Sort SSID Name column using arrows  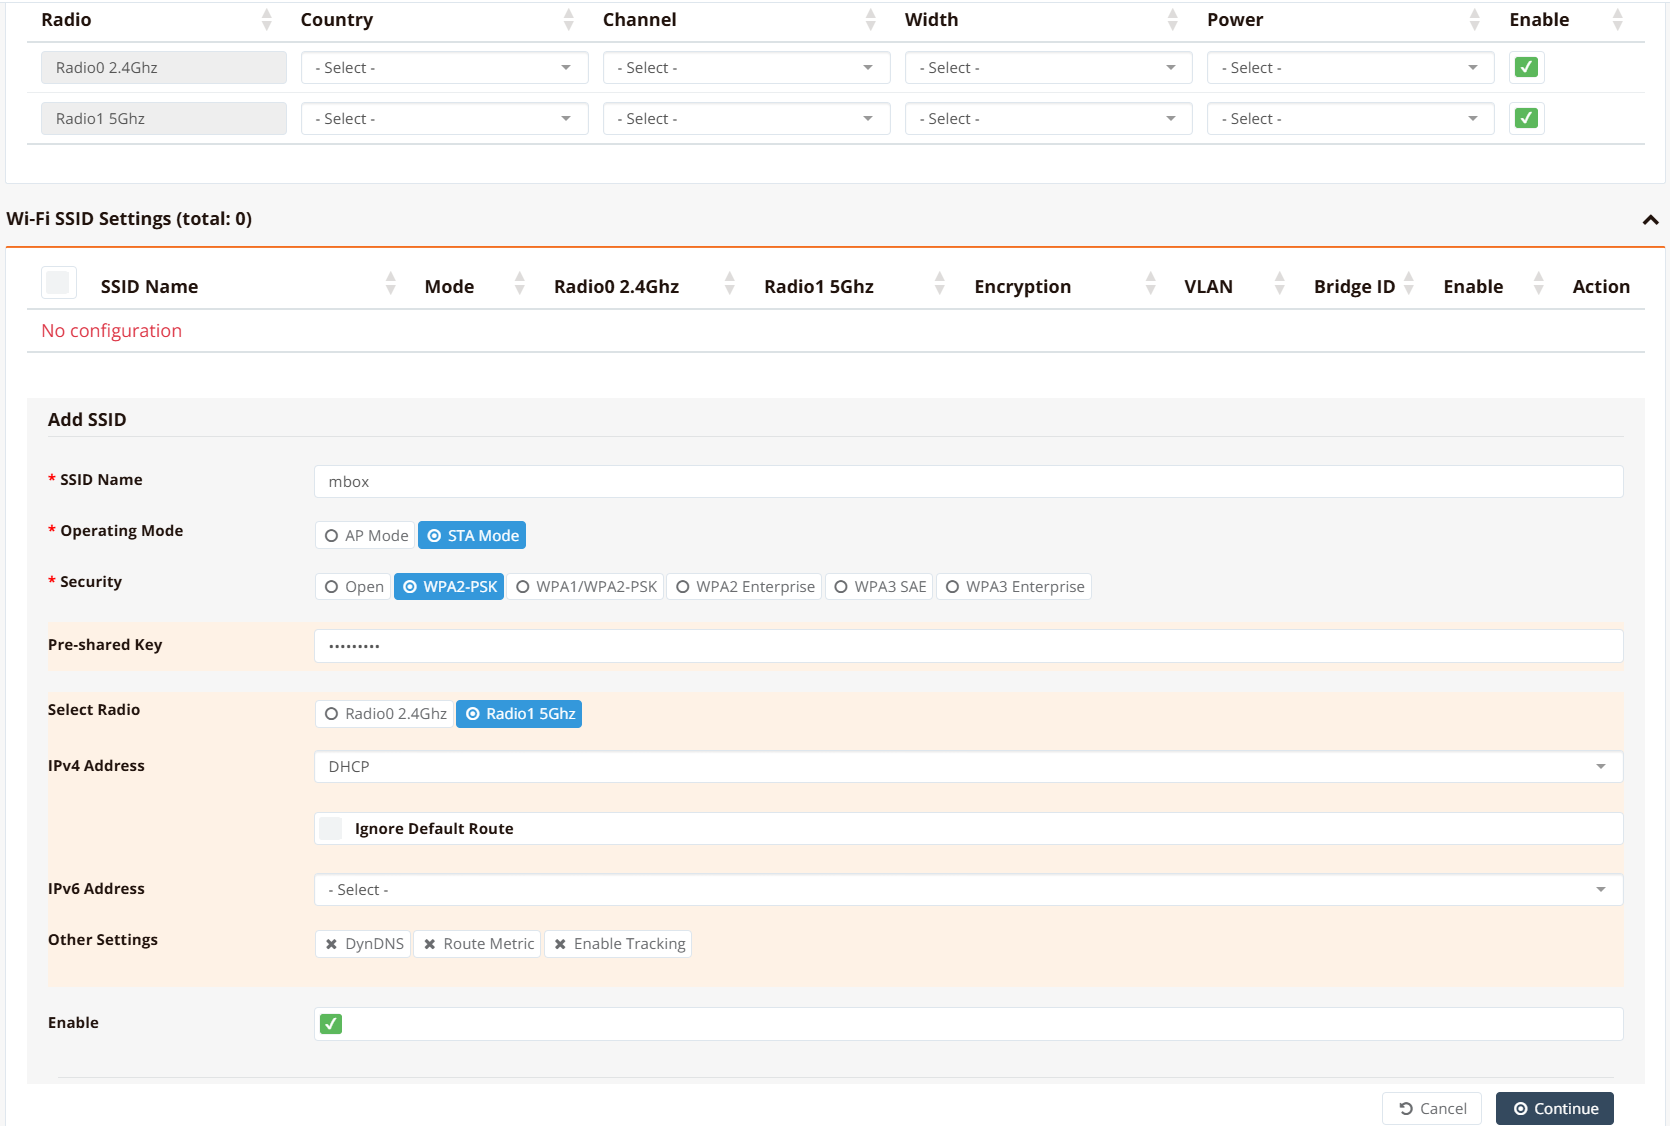pyautogui.click(x=390, y=286)
